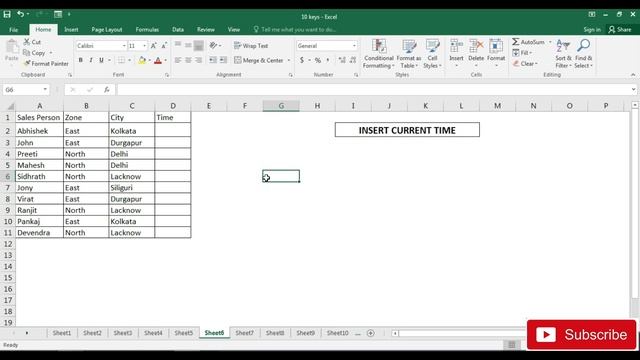Click the Sign in link
Screen dimensions: 640x360
click(592, 29)
